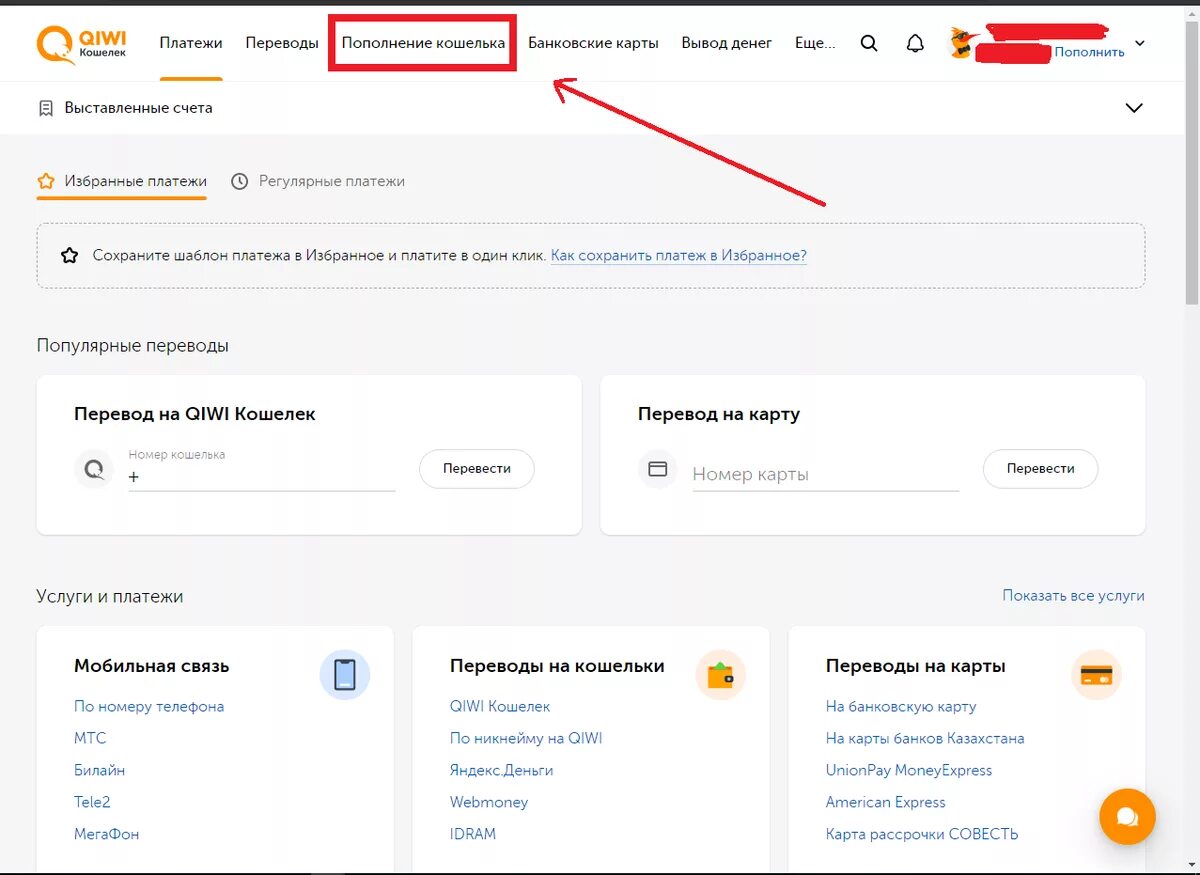The width and height of the screenshot is (1200, 875).
Task: Click Перевести for card transfer
Action: click(x=1041, y=468)
